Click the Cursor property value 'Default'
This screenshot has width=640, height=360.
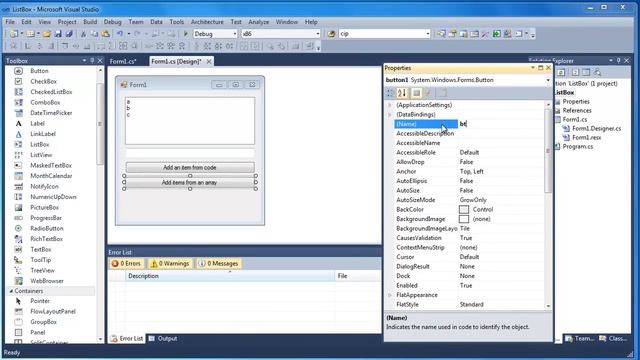(469, 257)
